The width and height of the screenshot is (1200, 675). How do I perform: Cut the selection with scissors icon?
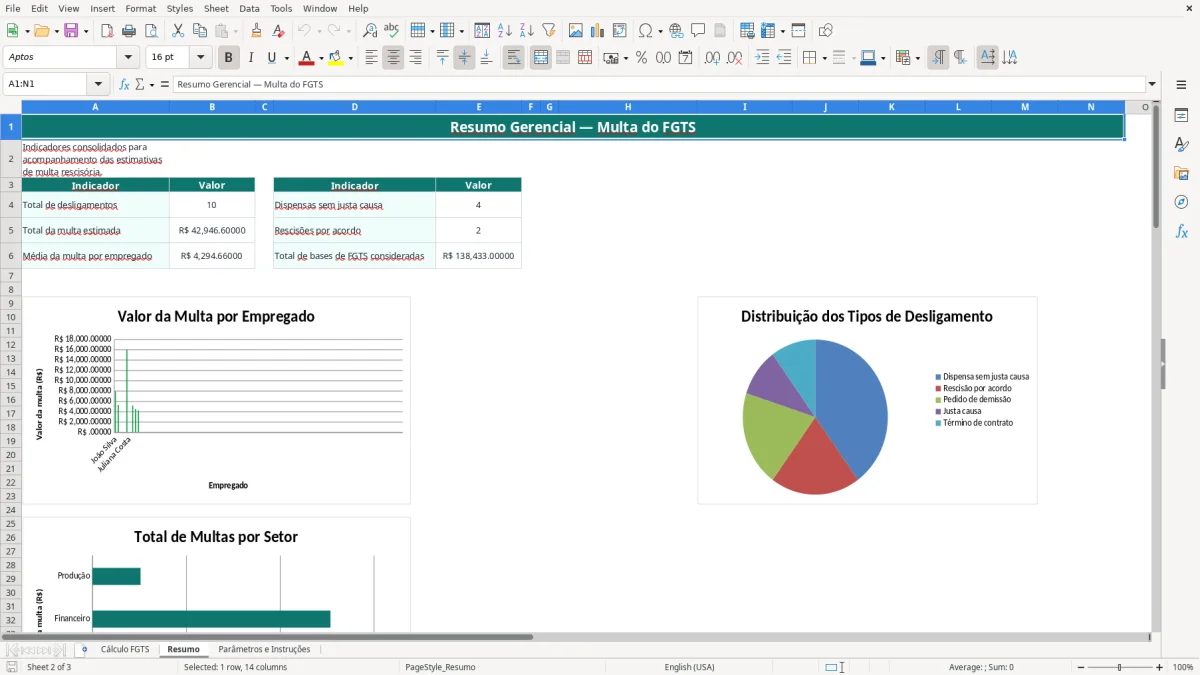click(x=178, y=31)
